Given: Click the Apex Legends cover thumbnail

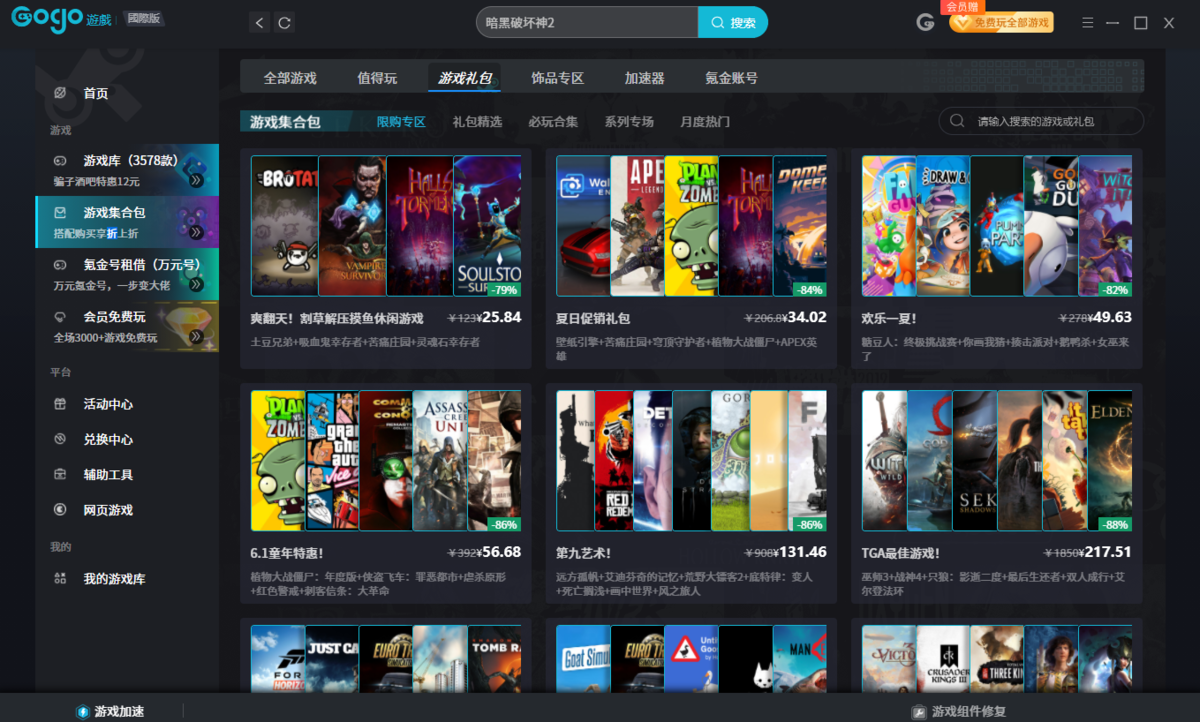Looking at the screenshot, I should point(637,226).
